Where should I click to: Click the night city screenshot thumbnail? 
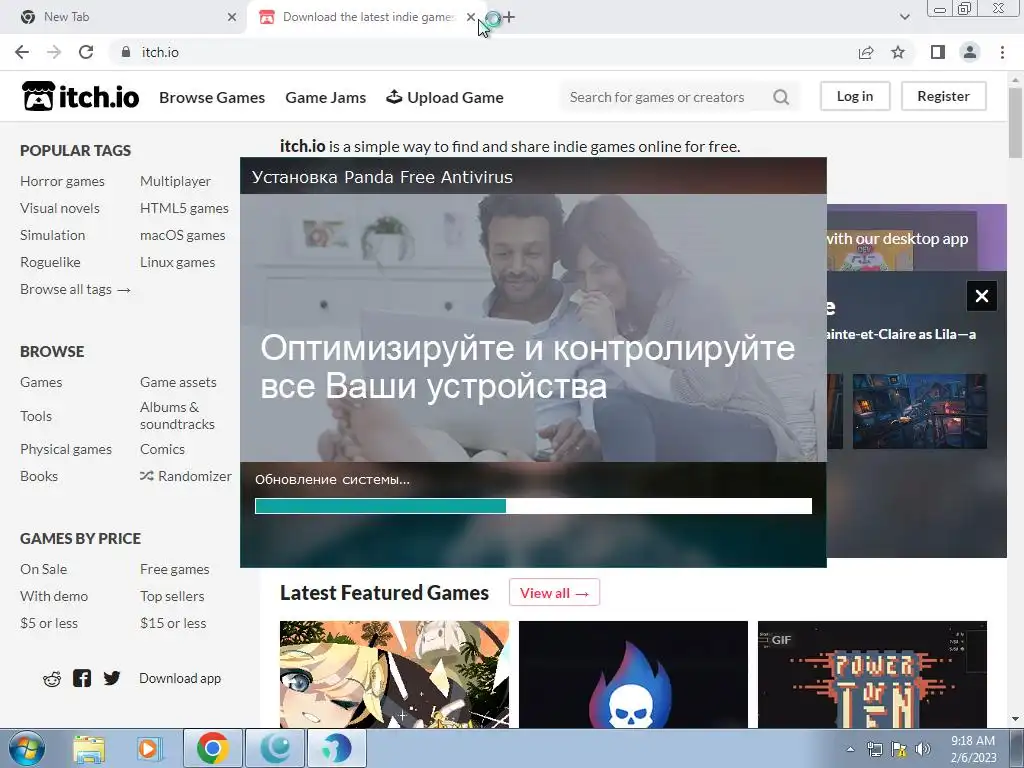point(920,411)
